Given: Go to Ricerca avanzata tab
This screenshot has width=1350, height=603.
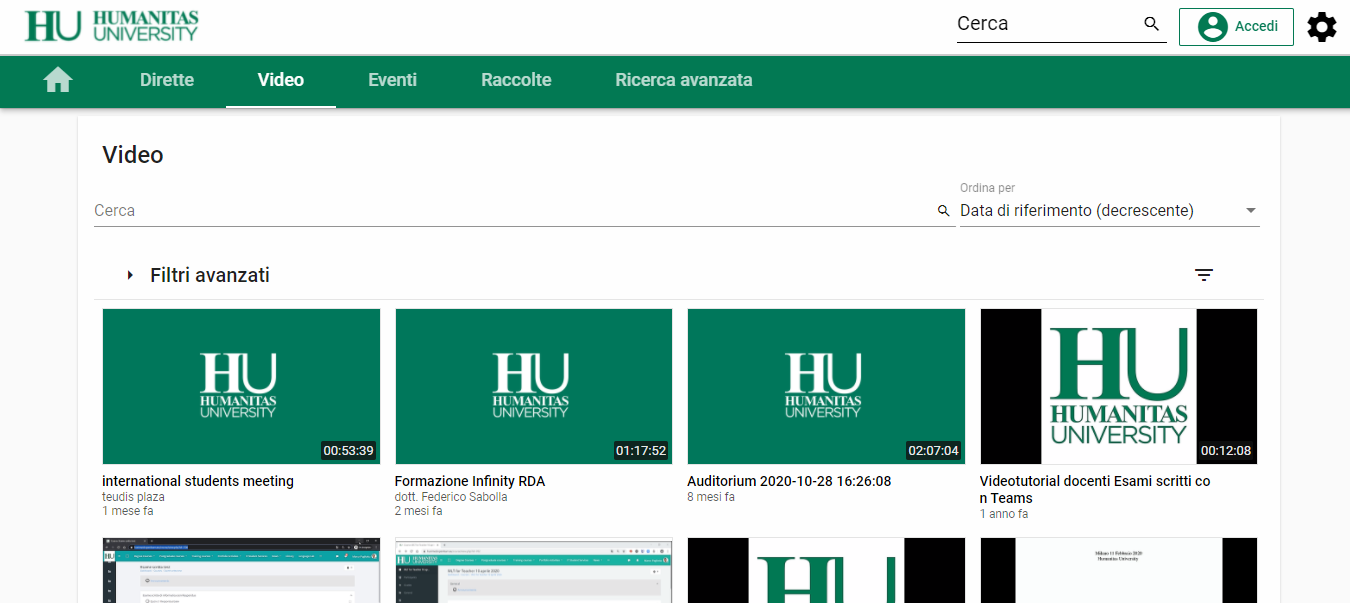Looking at the screenshot, I should click(684, 80).
